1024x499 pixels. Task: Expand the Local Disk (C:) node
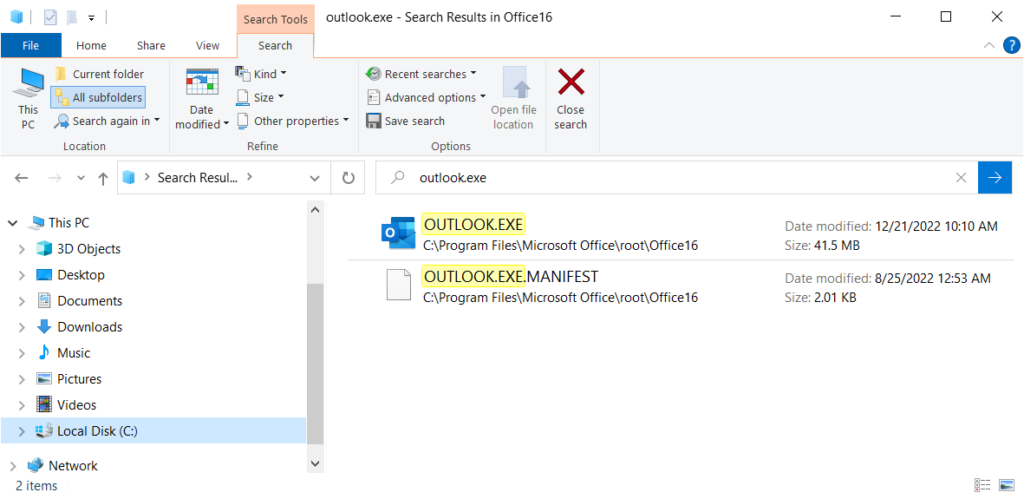(22, 431)
